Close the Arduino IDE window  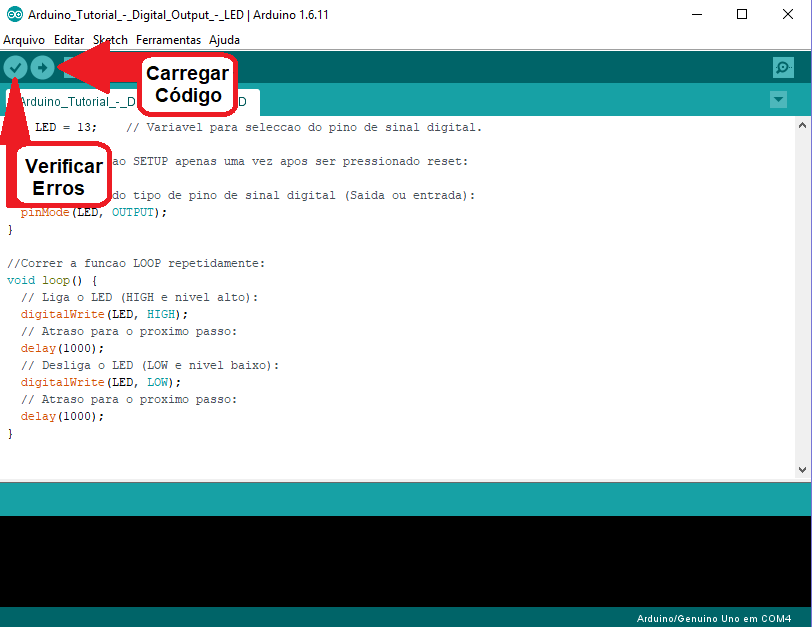[788, 14]
